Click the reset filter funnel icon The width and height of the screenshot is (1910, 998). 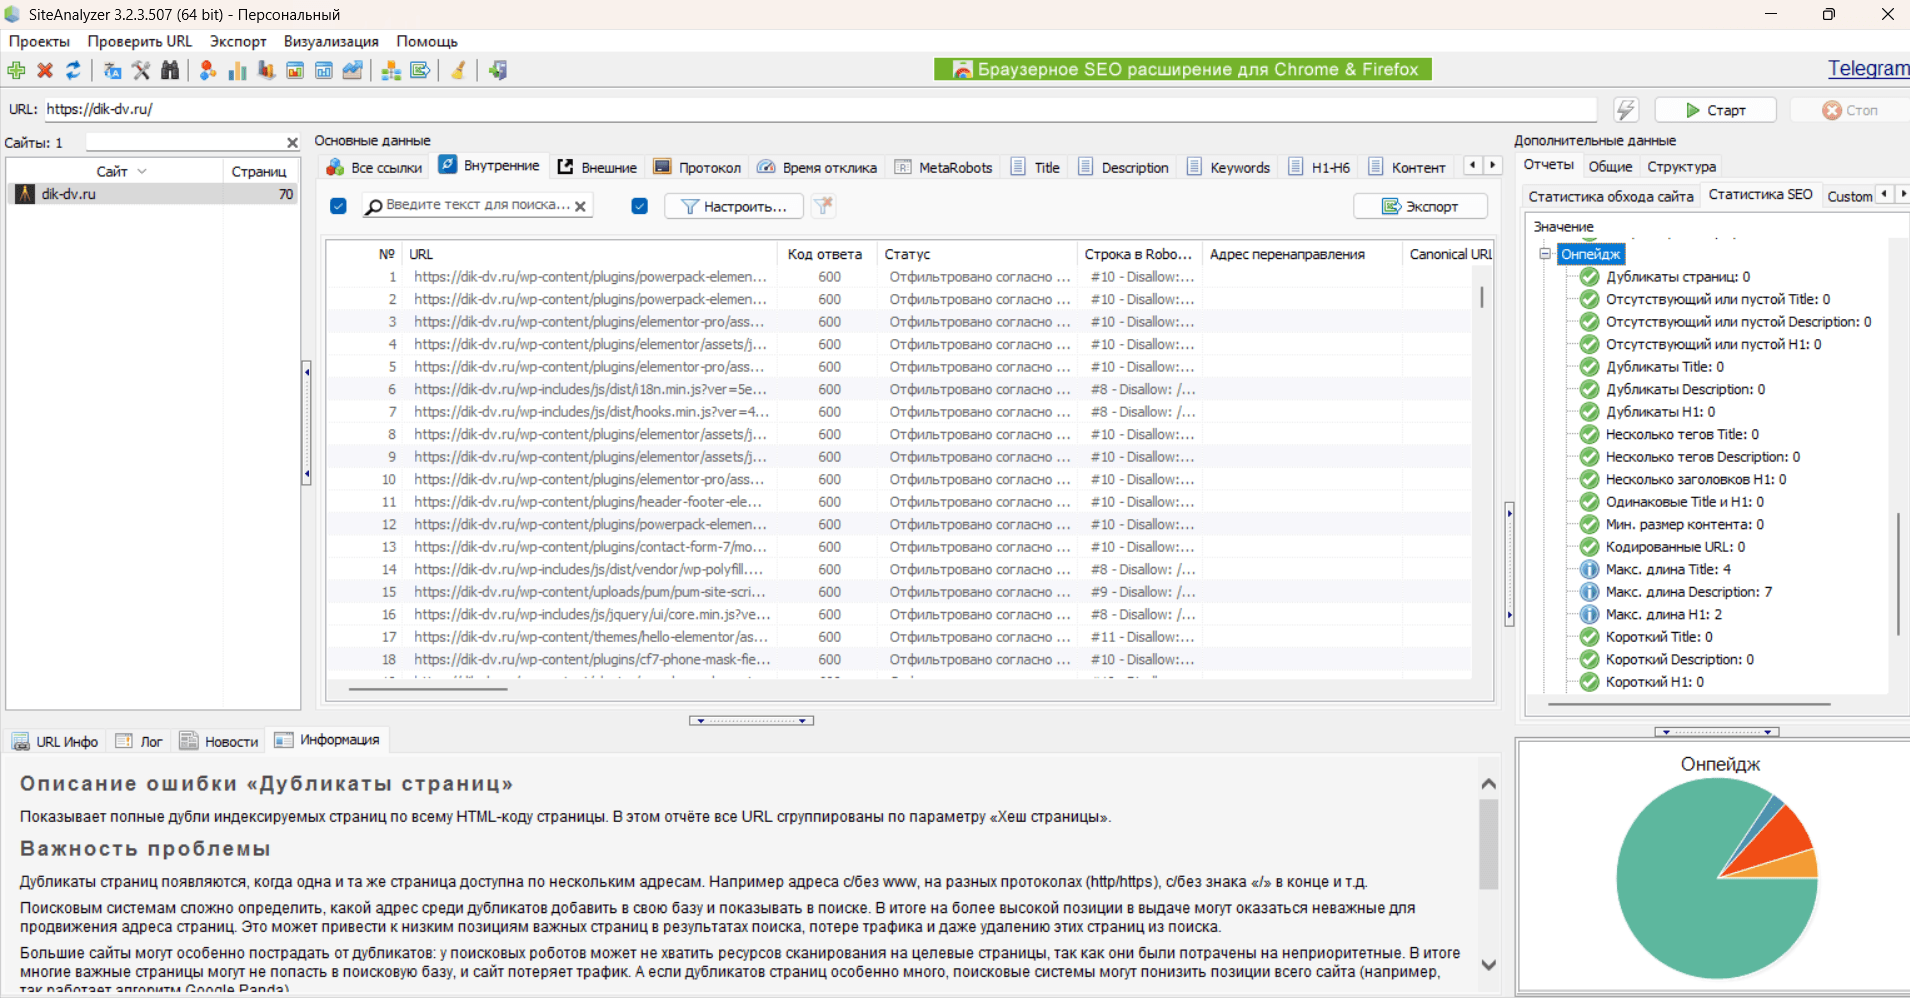pyautogui.click(x=823, y=206)
